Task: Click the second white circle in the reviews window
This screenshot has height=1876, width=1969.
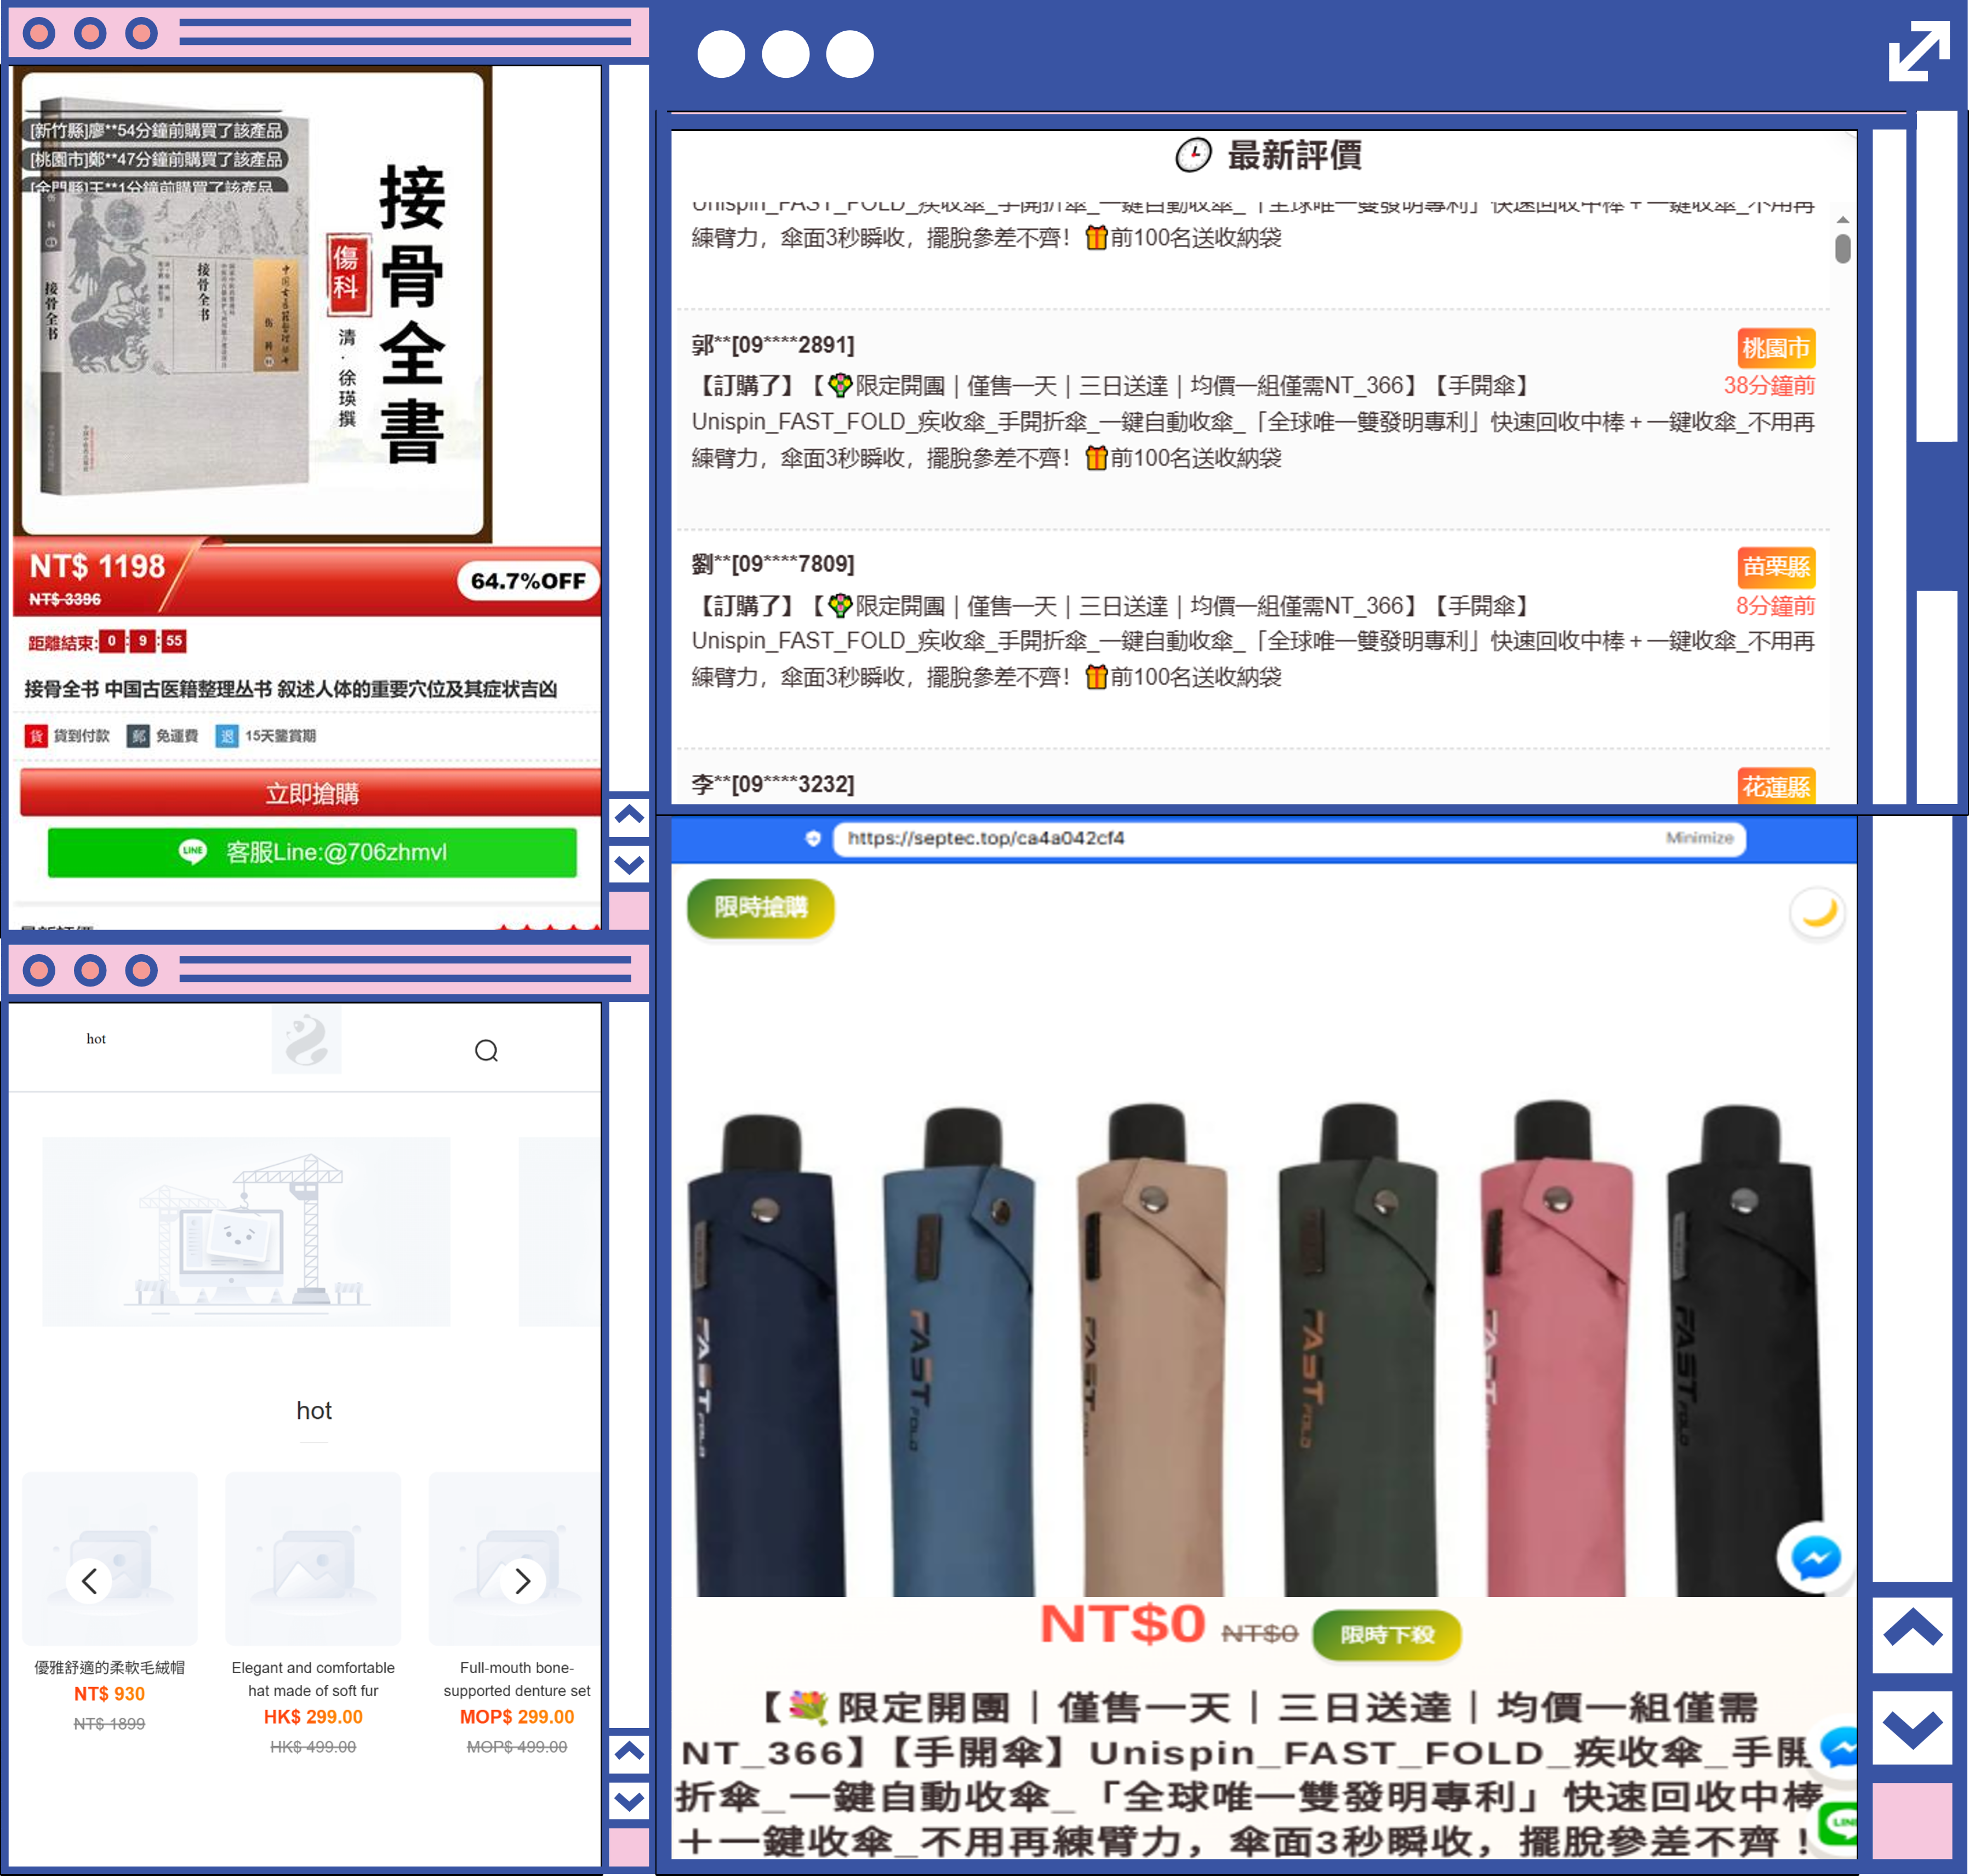Action: coord(785,54)
